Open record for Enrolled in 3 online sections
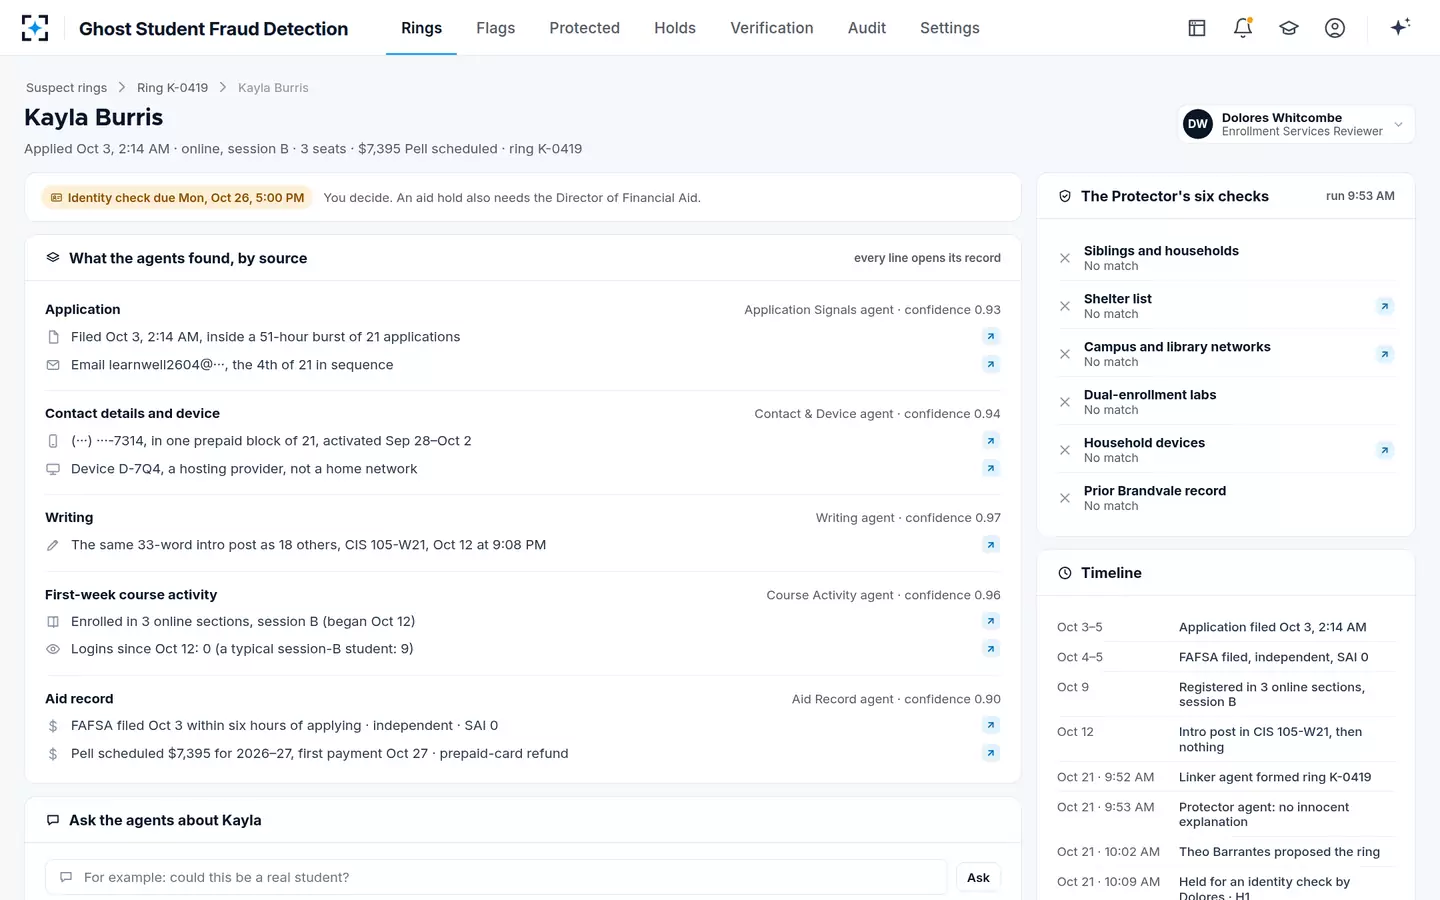The image size is (1440, 900). tap(991, 621)
